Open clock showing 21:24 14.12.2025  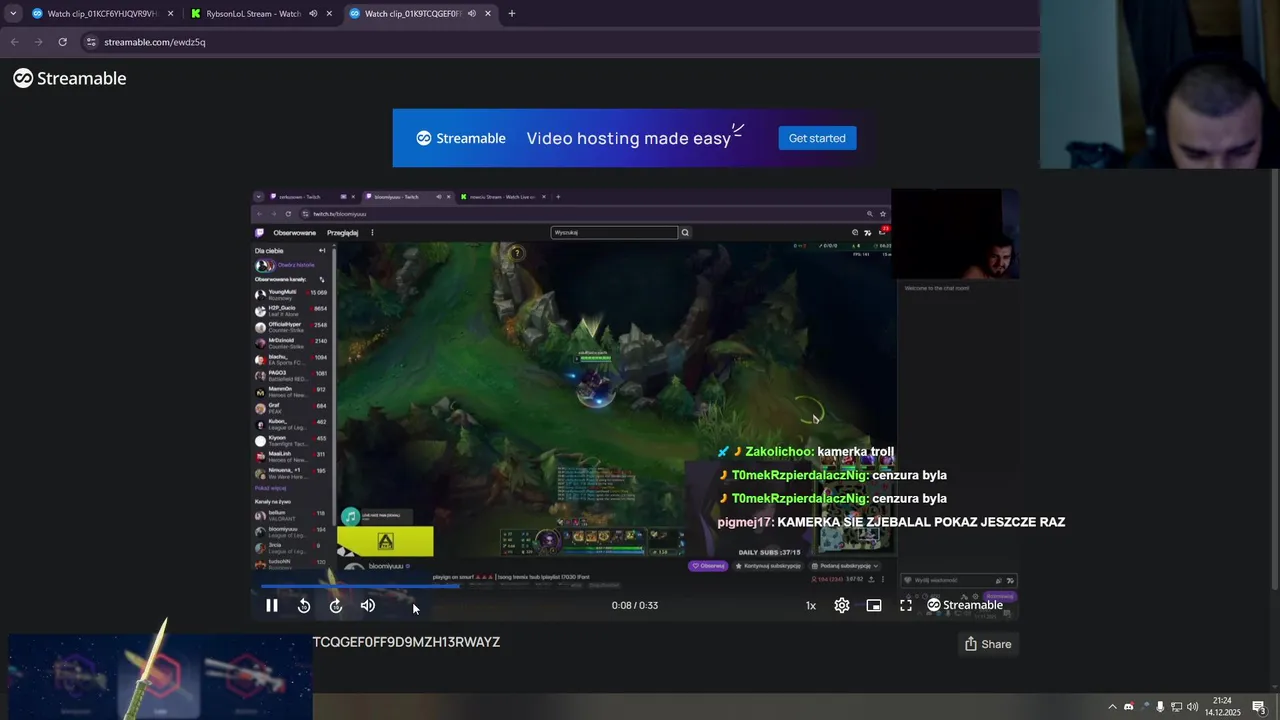(1224, 707)
